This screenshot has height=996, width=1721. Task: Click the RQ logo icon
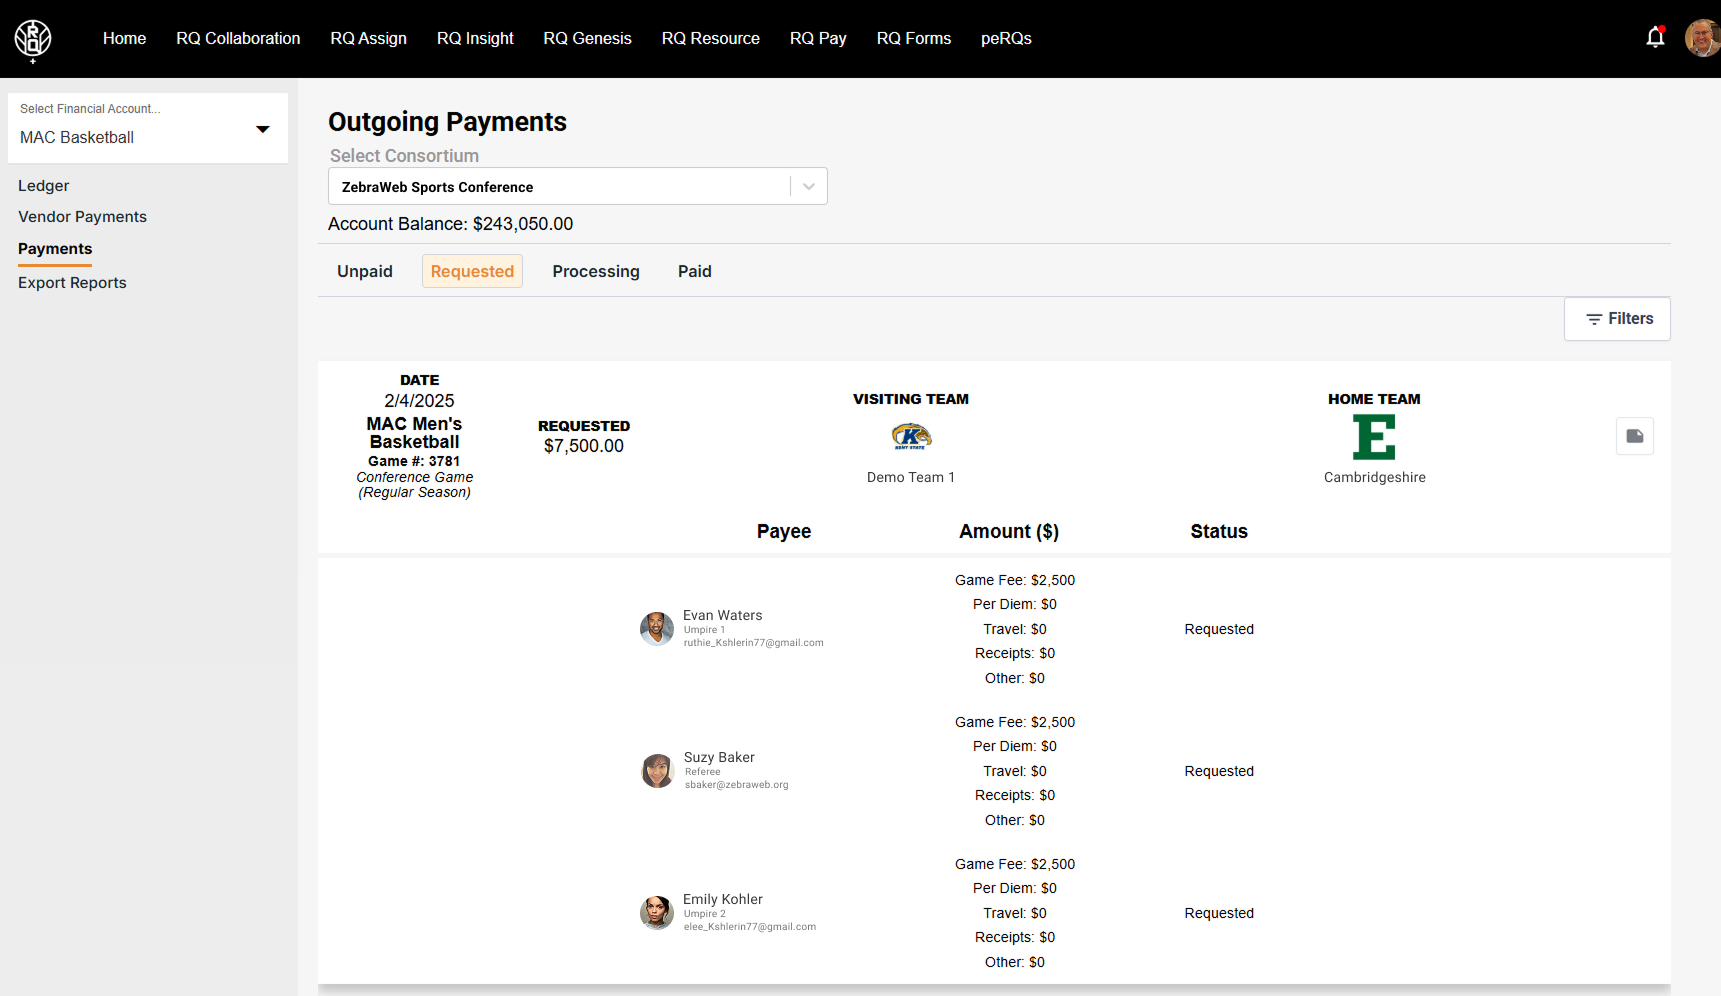[x=33, y=39]
